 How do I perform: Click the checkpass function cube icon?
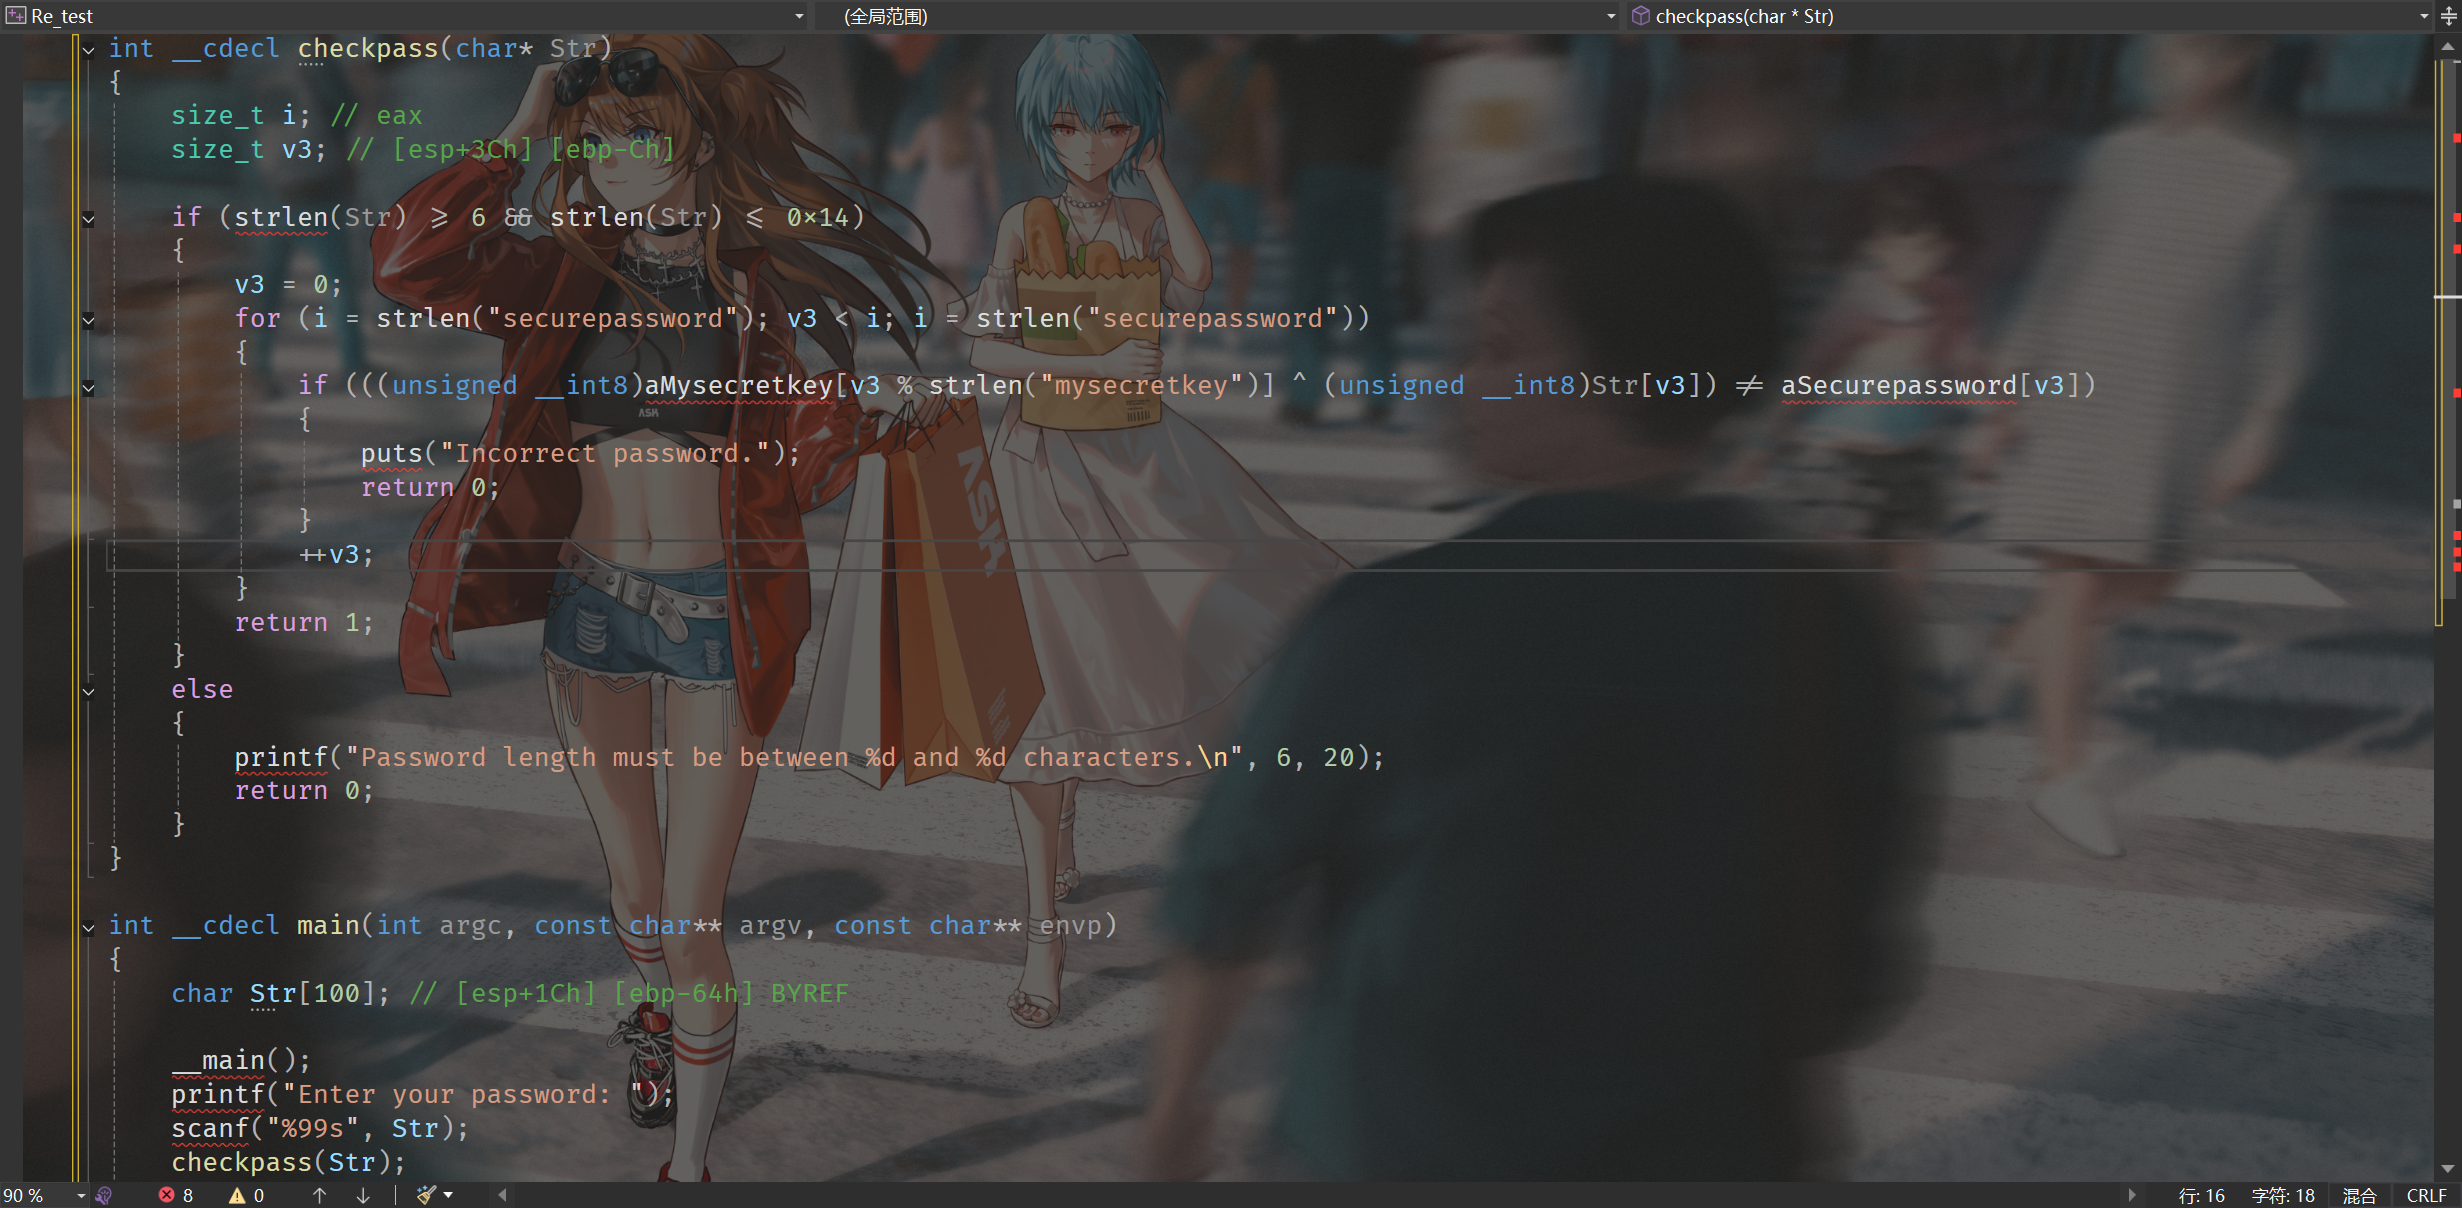coord(1641,16)
